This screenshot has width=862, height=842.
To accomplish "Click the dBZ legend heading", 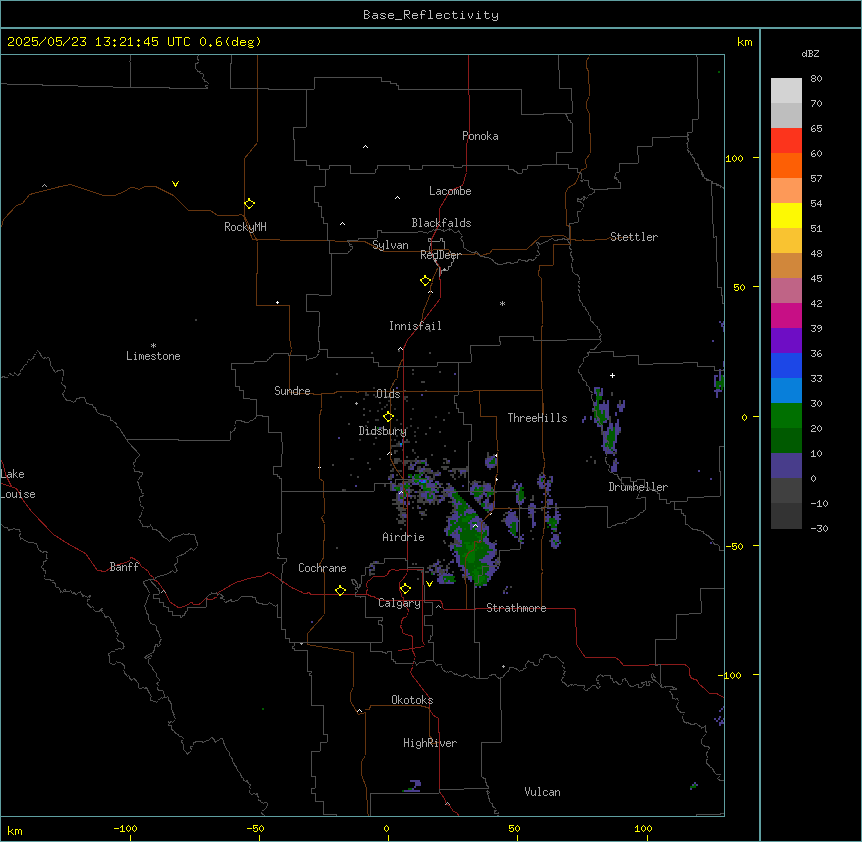I will (x=810, y=54).
